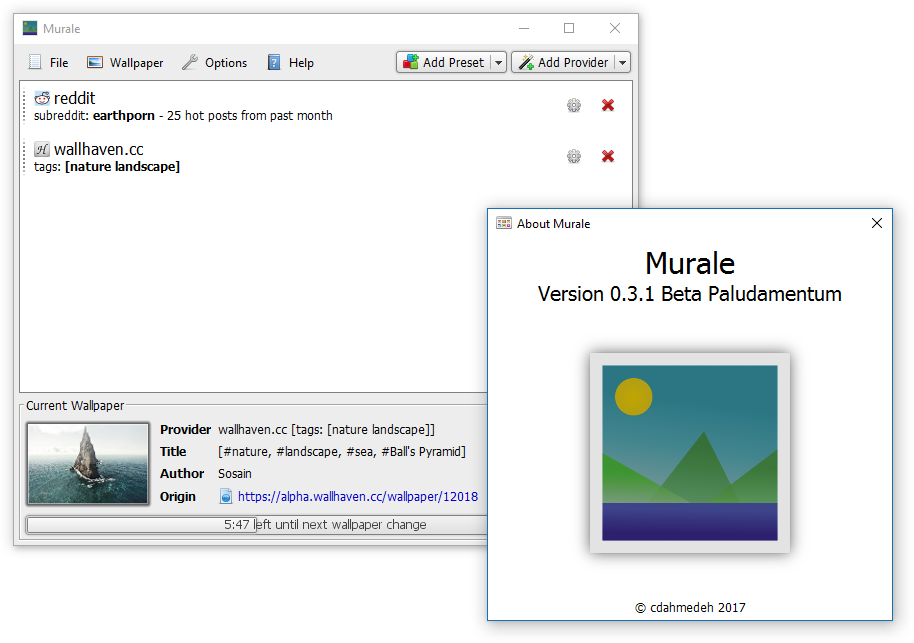Click the Version 0.3.1 Beta Paludamentum text
This screenshot has width=914, height=643.
click(690, 294)
